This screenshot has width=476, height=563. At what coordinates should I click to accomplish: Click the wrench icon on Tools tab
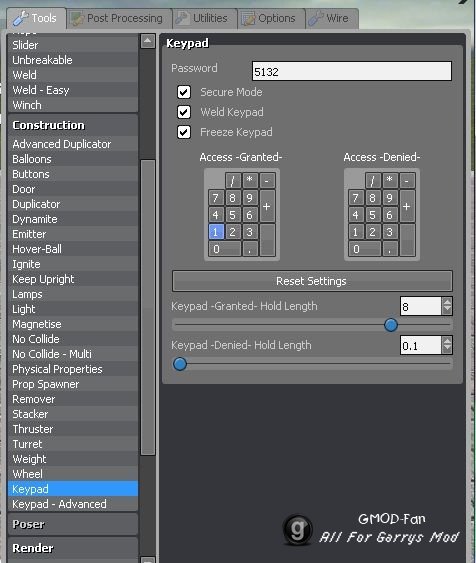[20, 18]
